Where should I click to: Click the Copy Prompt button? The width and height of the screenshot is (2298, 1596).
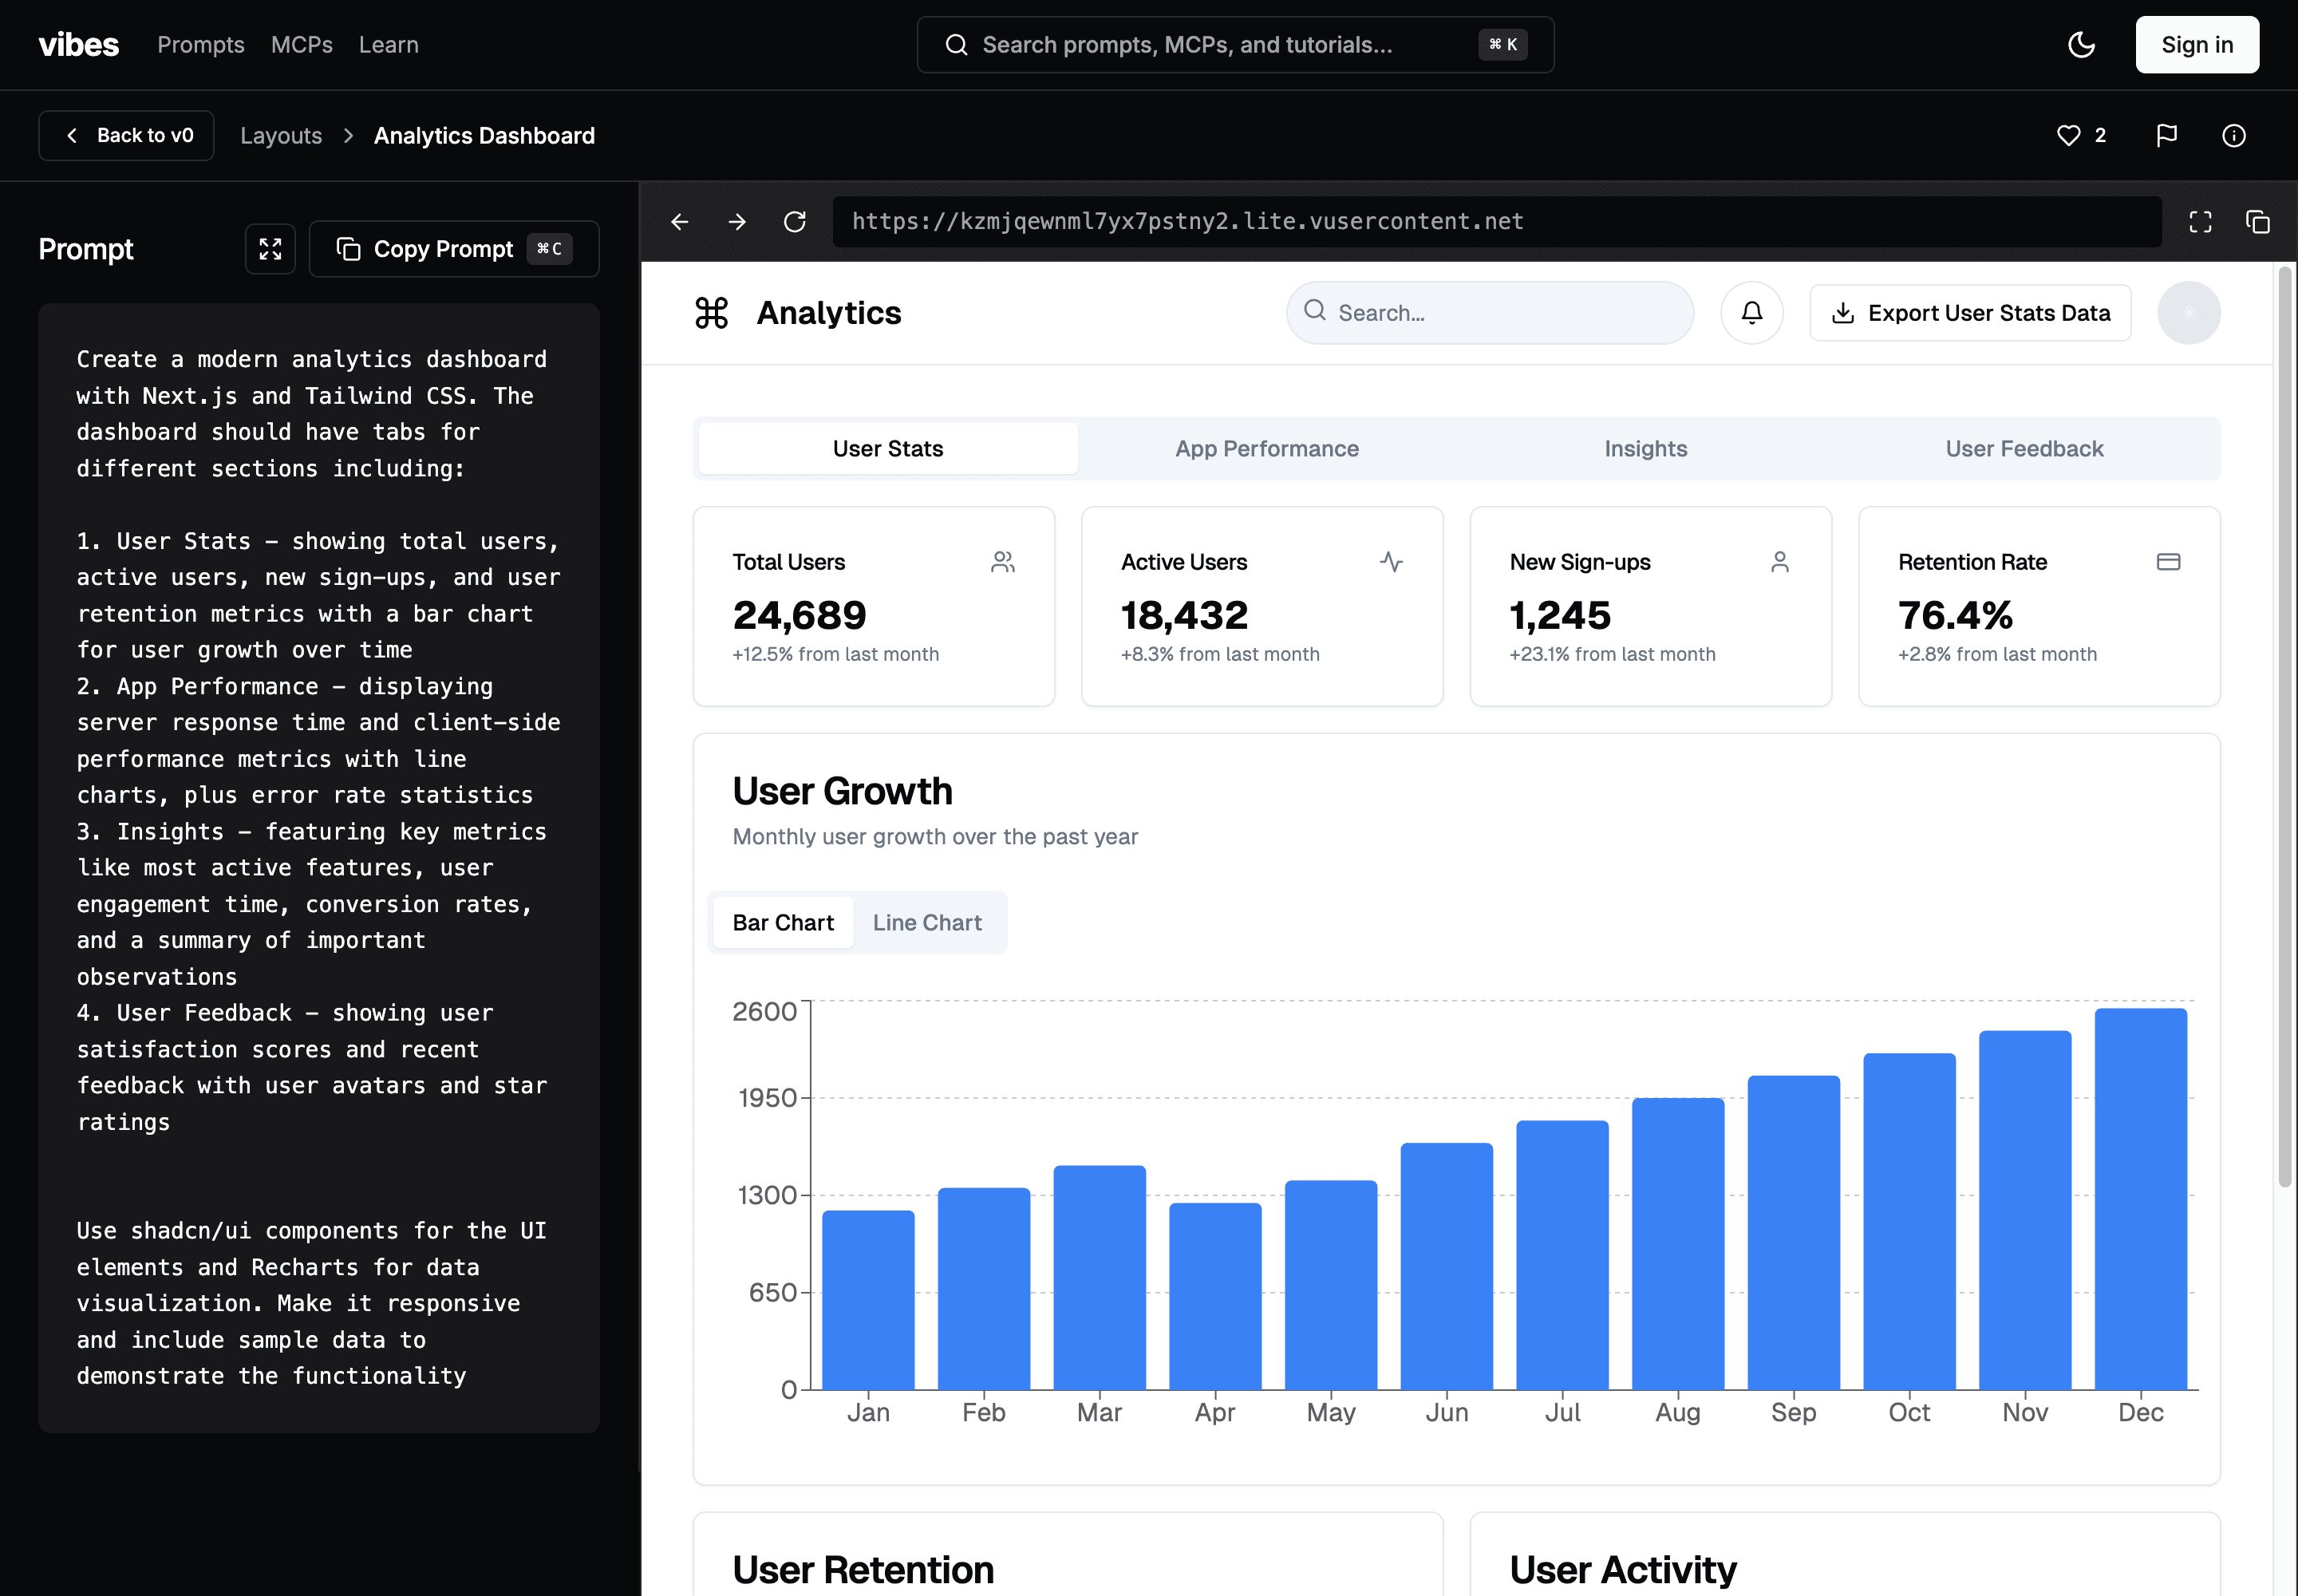(454, 249)
